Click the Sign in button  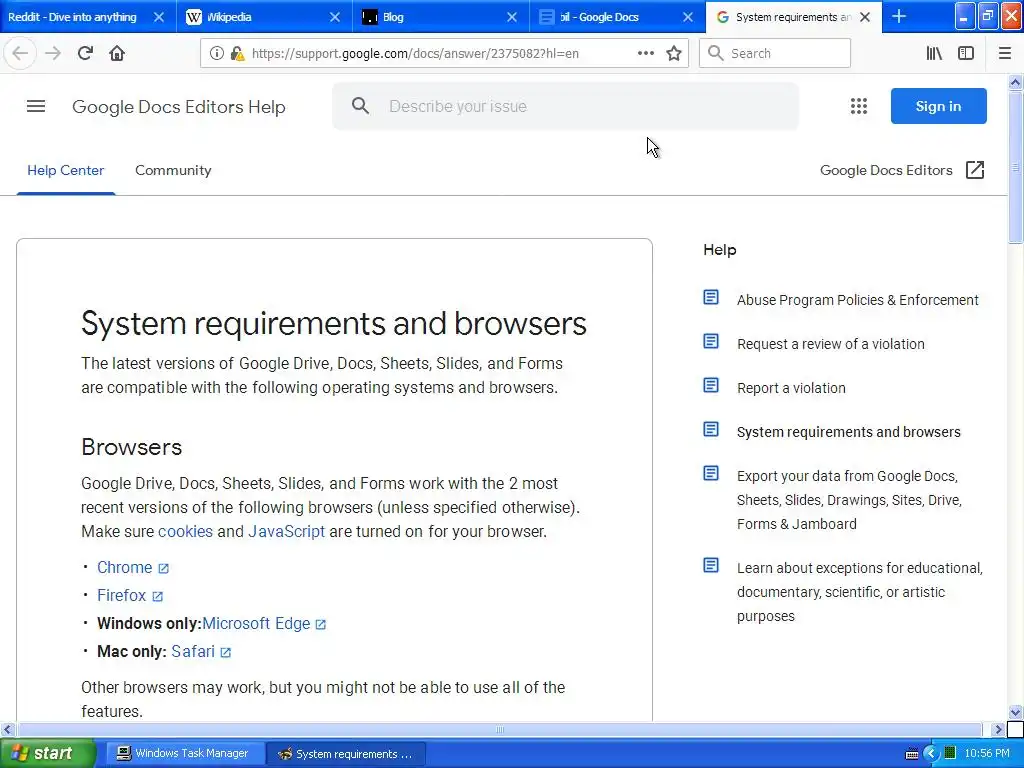(x=938, y=106)
